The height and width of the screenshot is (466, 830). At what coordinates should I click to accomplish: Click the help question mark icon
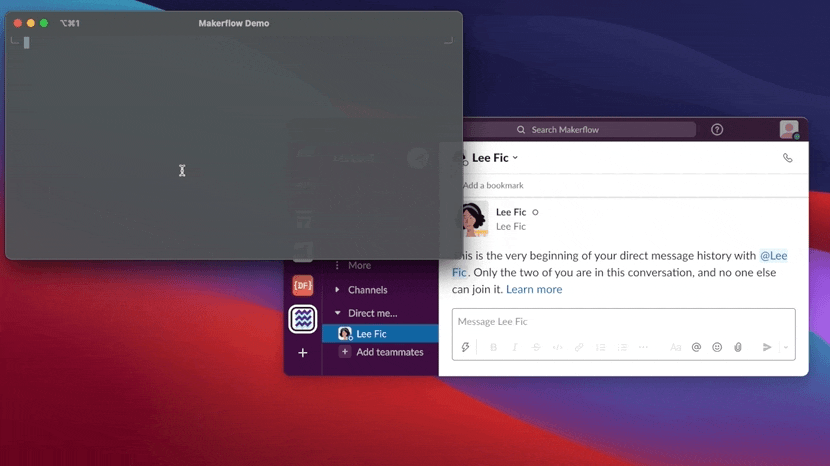click(x=717, y=130)
